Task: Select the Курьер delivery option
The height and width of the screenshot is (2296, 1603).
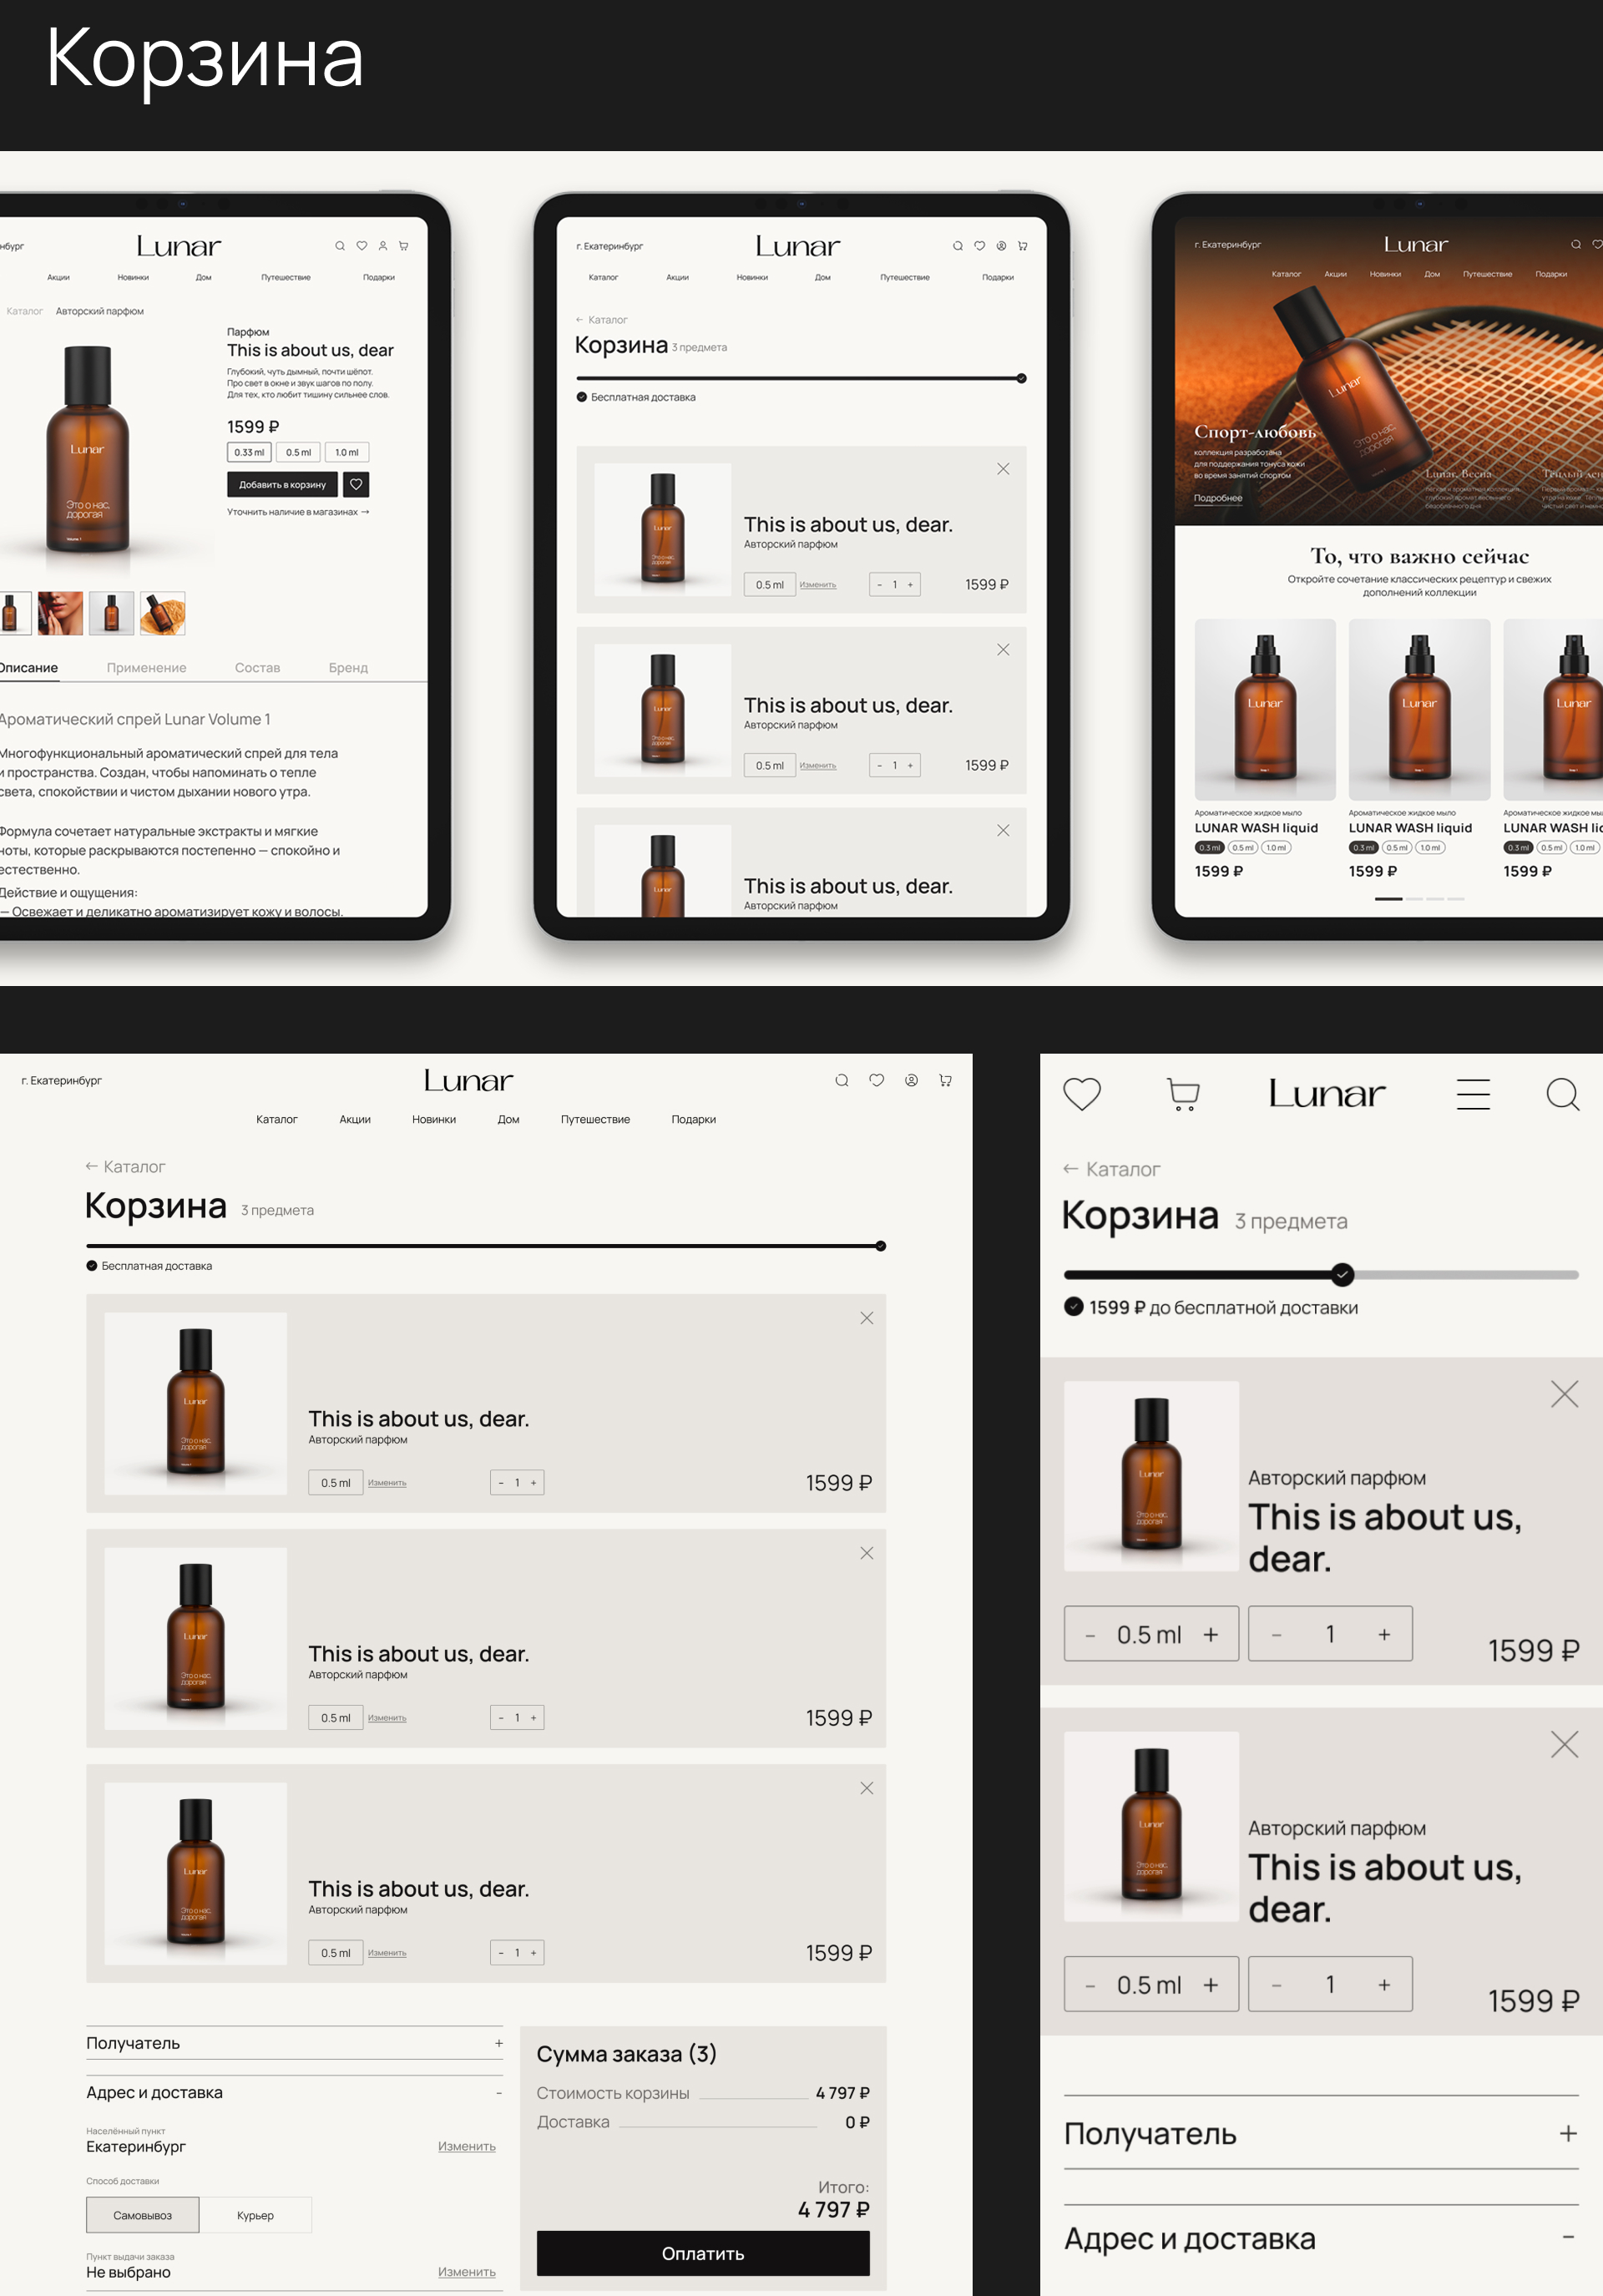Action: point(256,2214)
